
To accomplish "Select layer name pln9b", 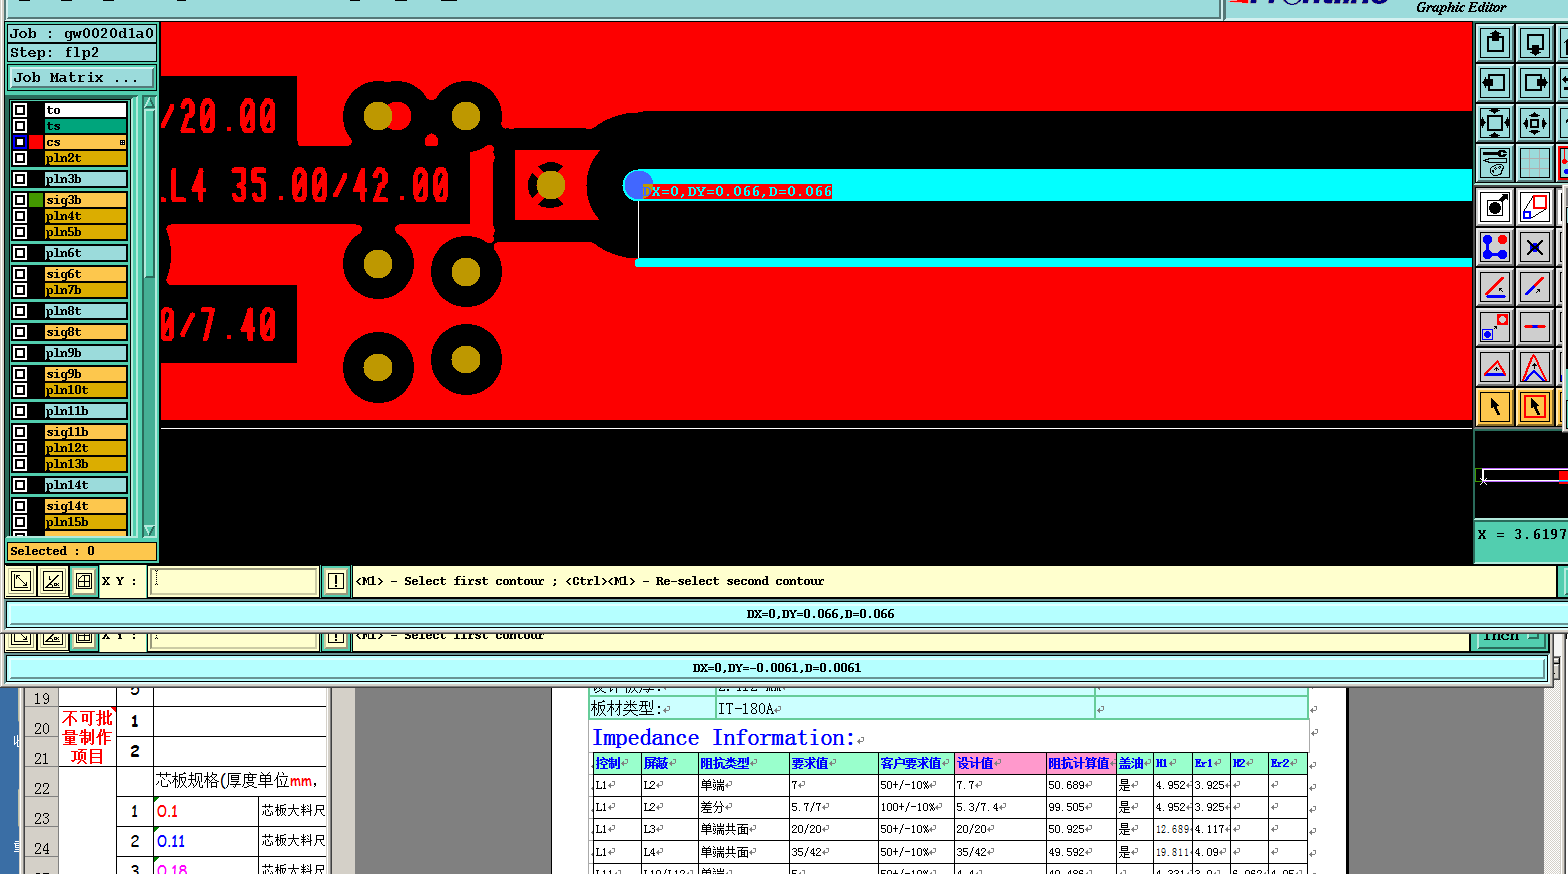I will [x=86, y=353].
